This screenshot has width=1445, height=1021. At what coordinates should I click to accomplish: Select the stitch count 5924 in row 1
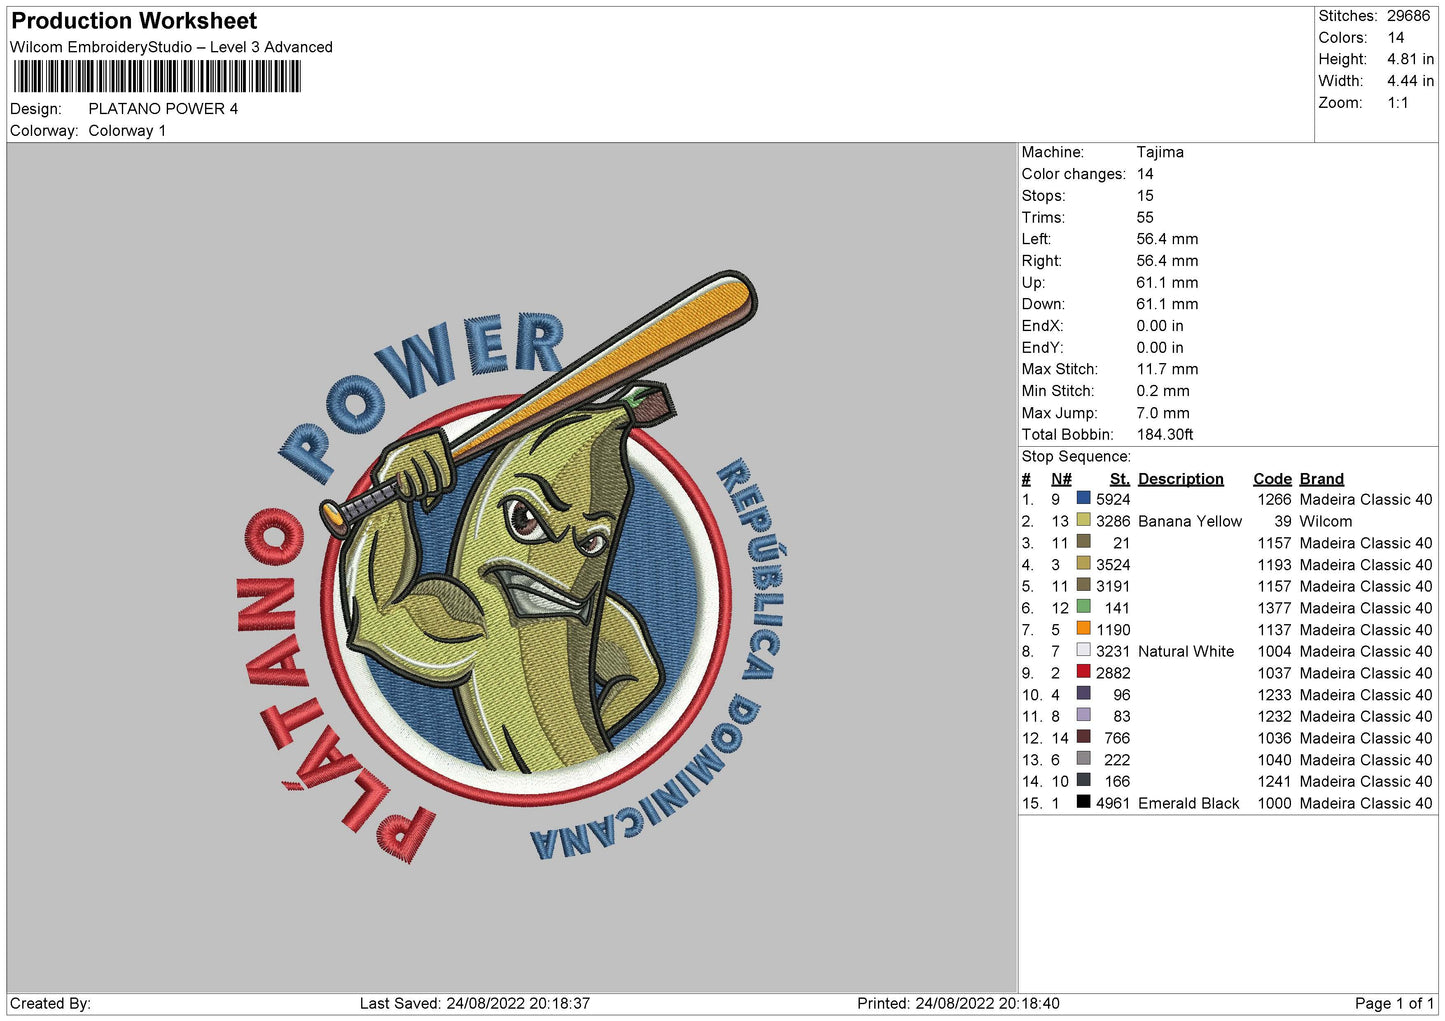1113,499
